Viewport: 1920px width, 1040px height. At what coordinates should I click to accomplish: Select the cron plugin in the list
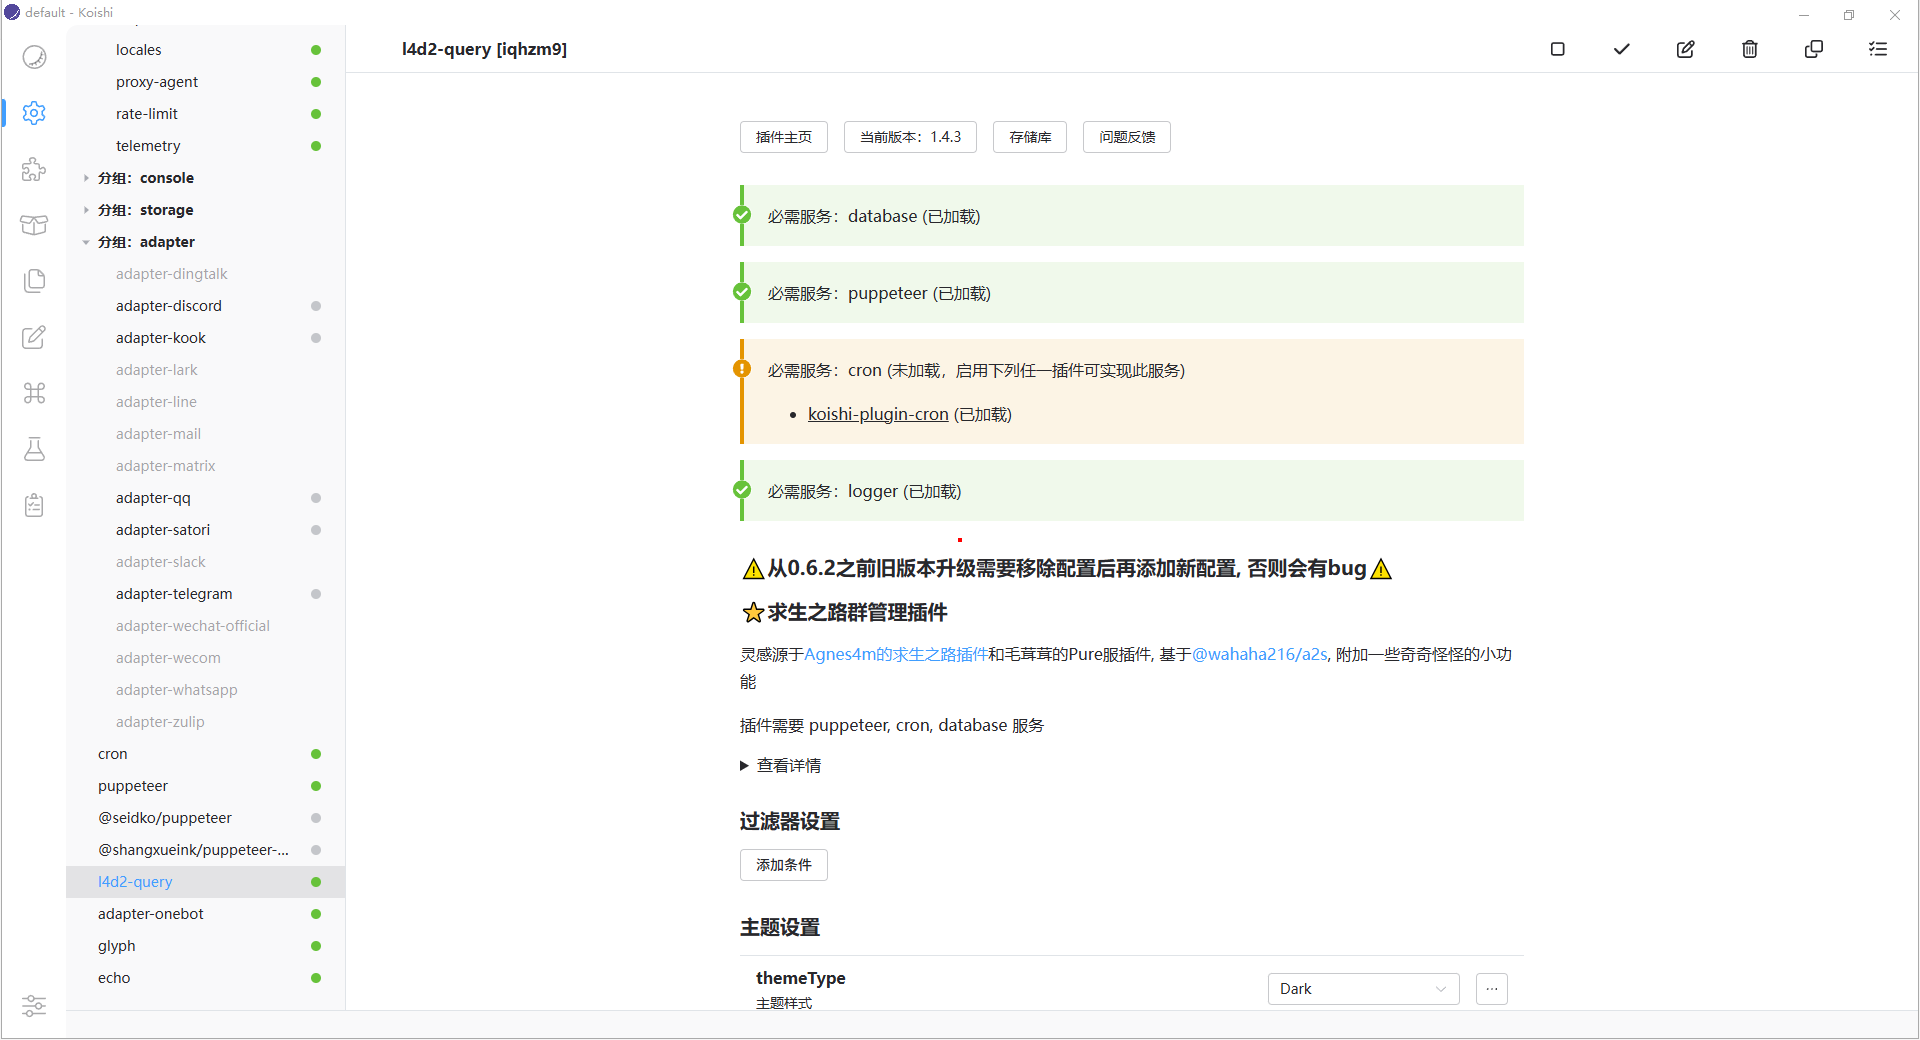(x=113, y=754)
